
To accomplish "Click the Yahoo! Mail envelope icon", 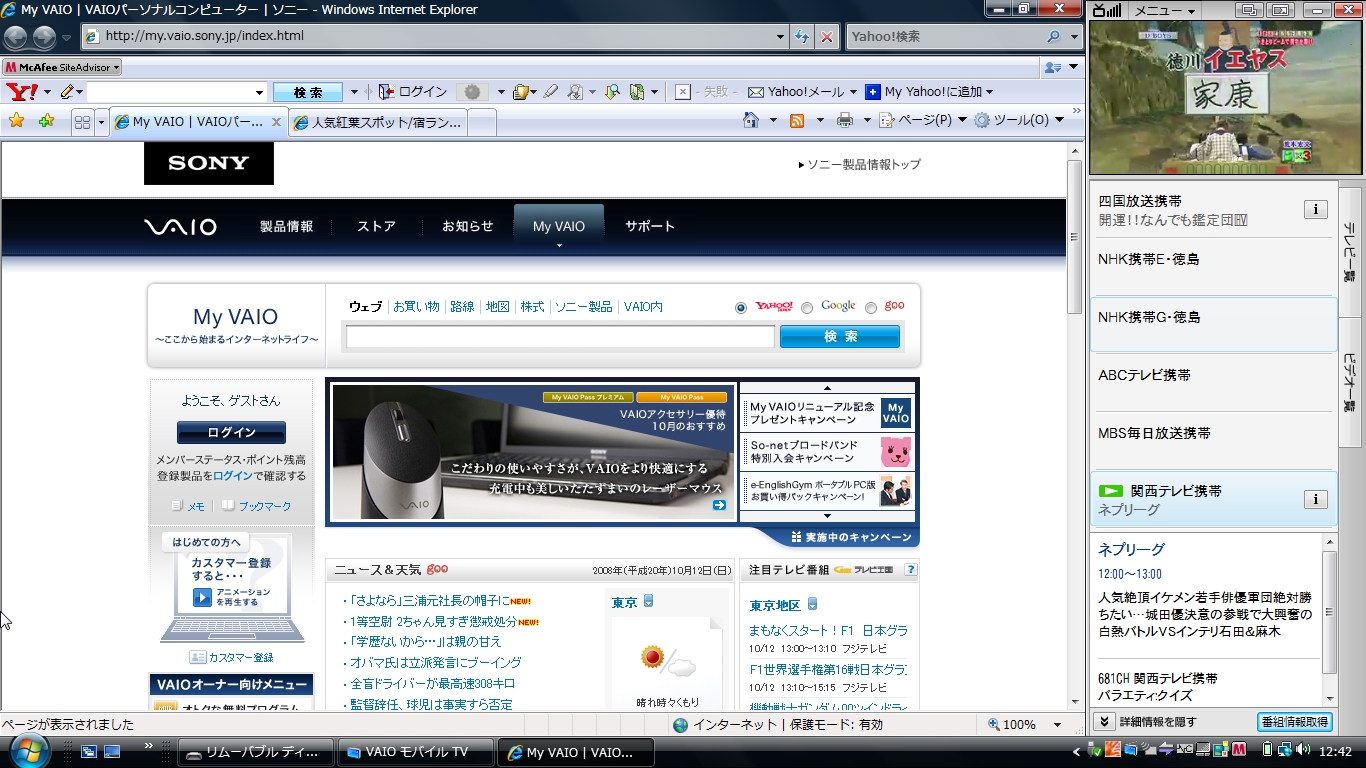I will point(756,92).
